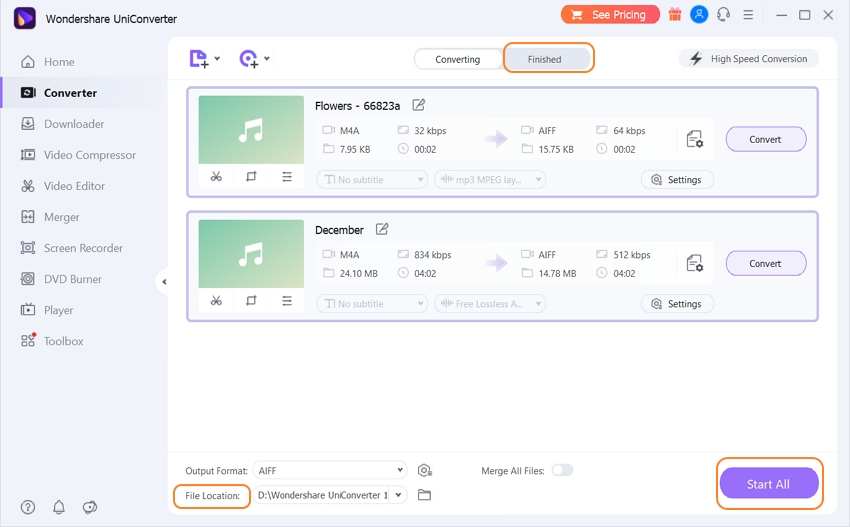This screenshot has width=850, height=527.
Task: Open effects list icon for Flowers file
Action: (287, 176)
